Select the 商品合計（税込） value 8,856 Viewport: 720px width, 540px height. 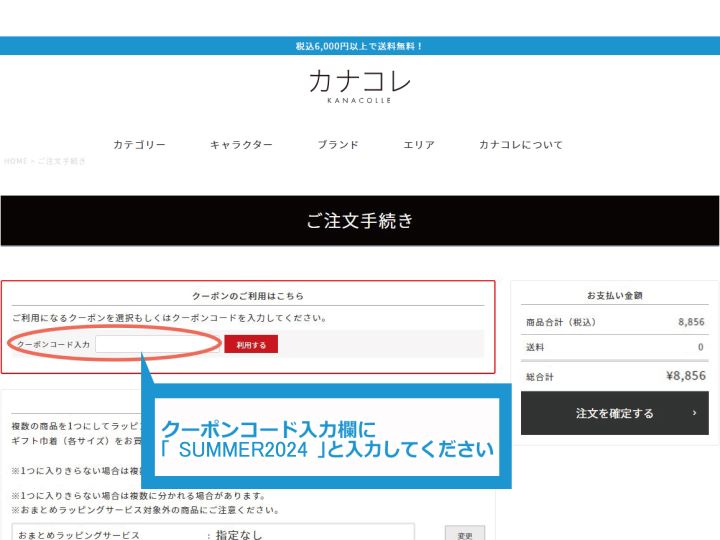(x=691, y=322)
